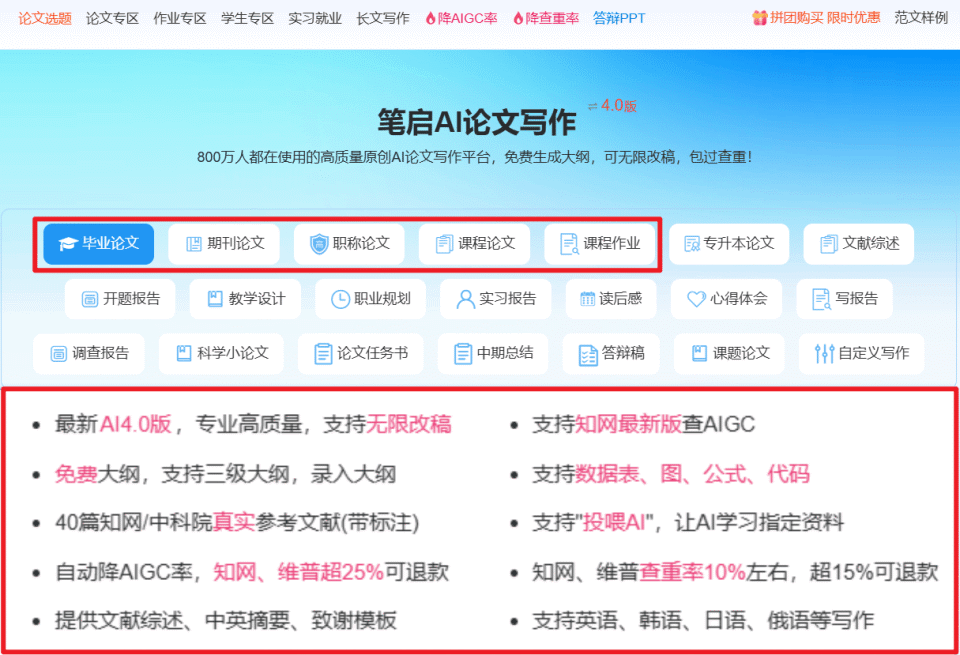Screen dimensions: 960x655
Task: Click the icon beside 专升本论文
Action: pyautogui.click(x=692, y=244)
